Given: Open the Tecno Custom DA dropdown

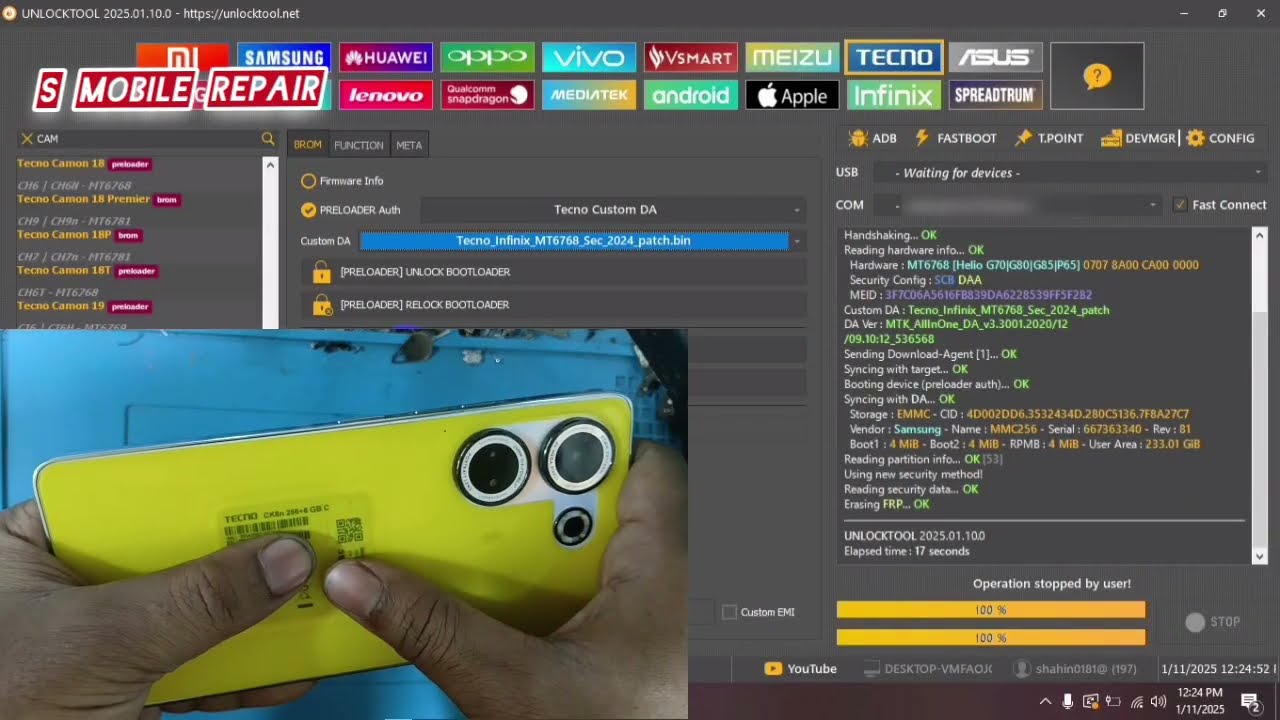Looking at the screenshot, I should pos(613,210).
